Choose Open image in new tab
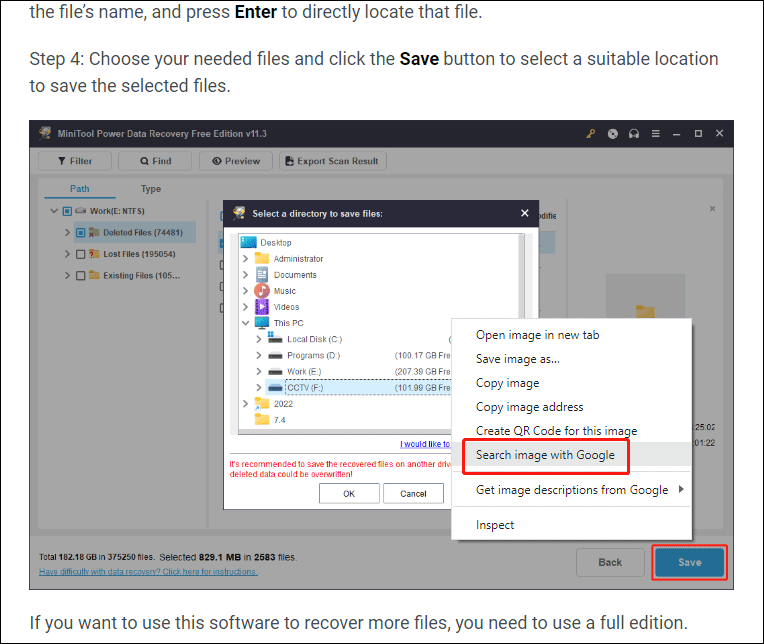The width and height of the screenshot is (764, 644). click(x=572, y=335)
